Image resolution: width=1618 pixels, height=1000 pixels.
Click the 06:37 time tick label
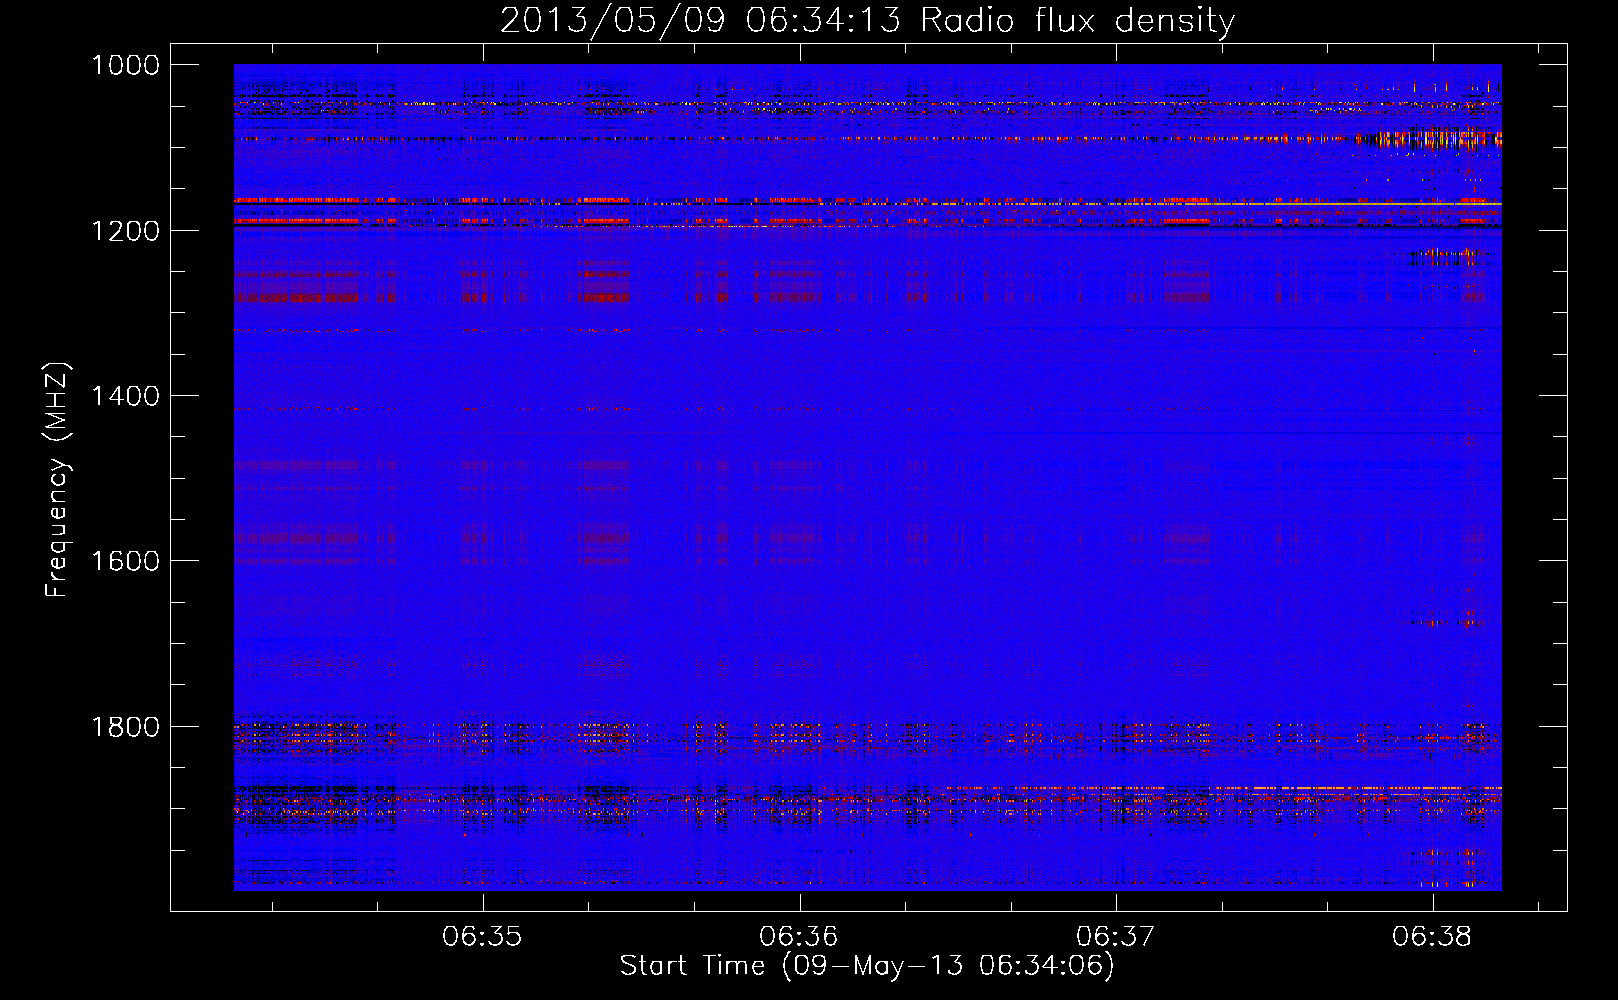[1115, 937]
